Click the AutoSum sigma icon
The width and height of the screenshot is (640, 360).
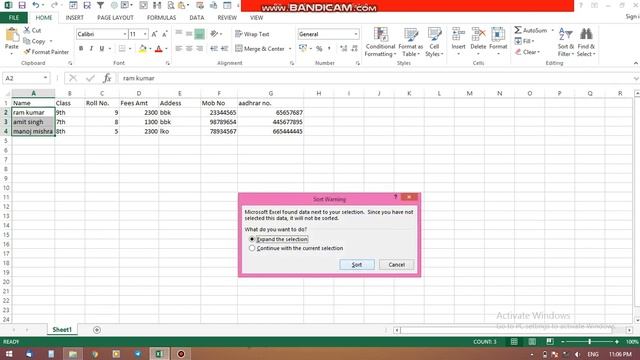pyautogui.click(x=518, y=30)
